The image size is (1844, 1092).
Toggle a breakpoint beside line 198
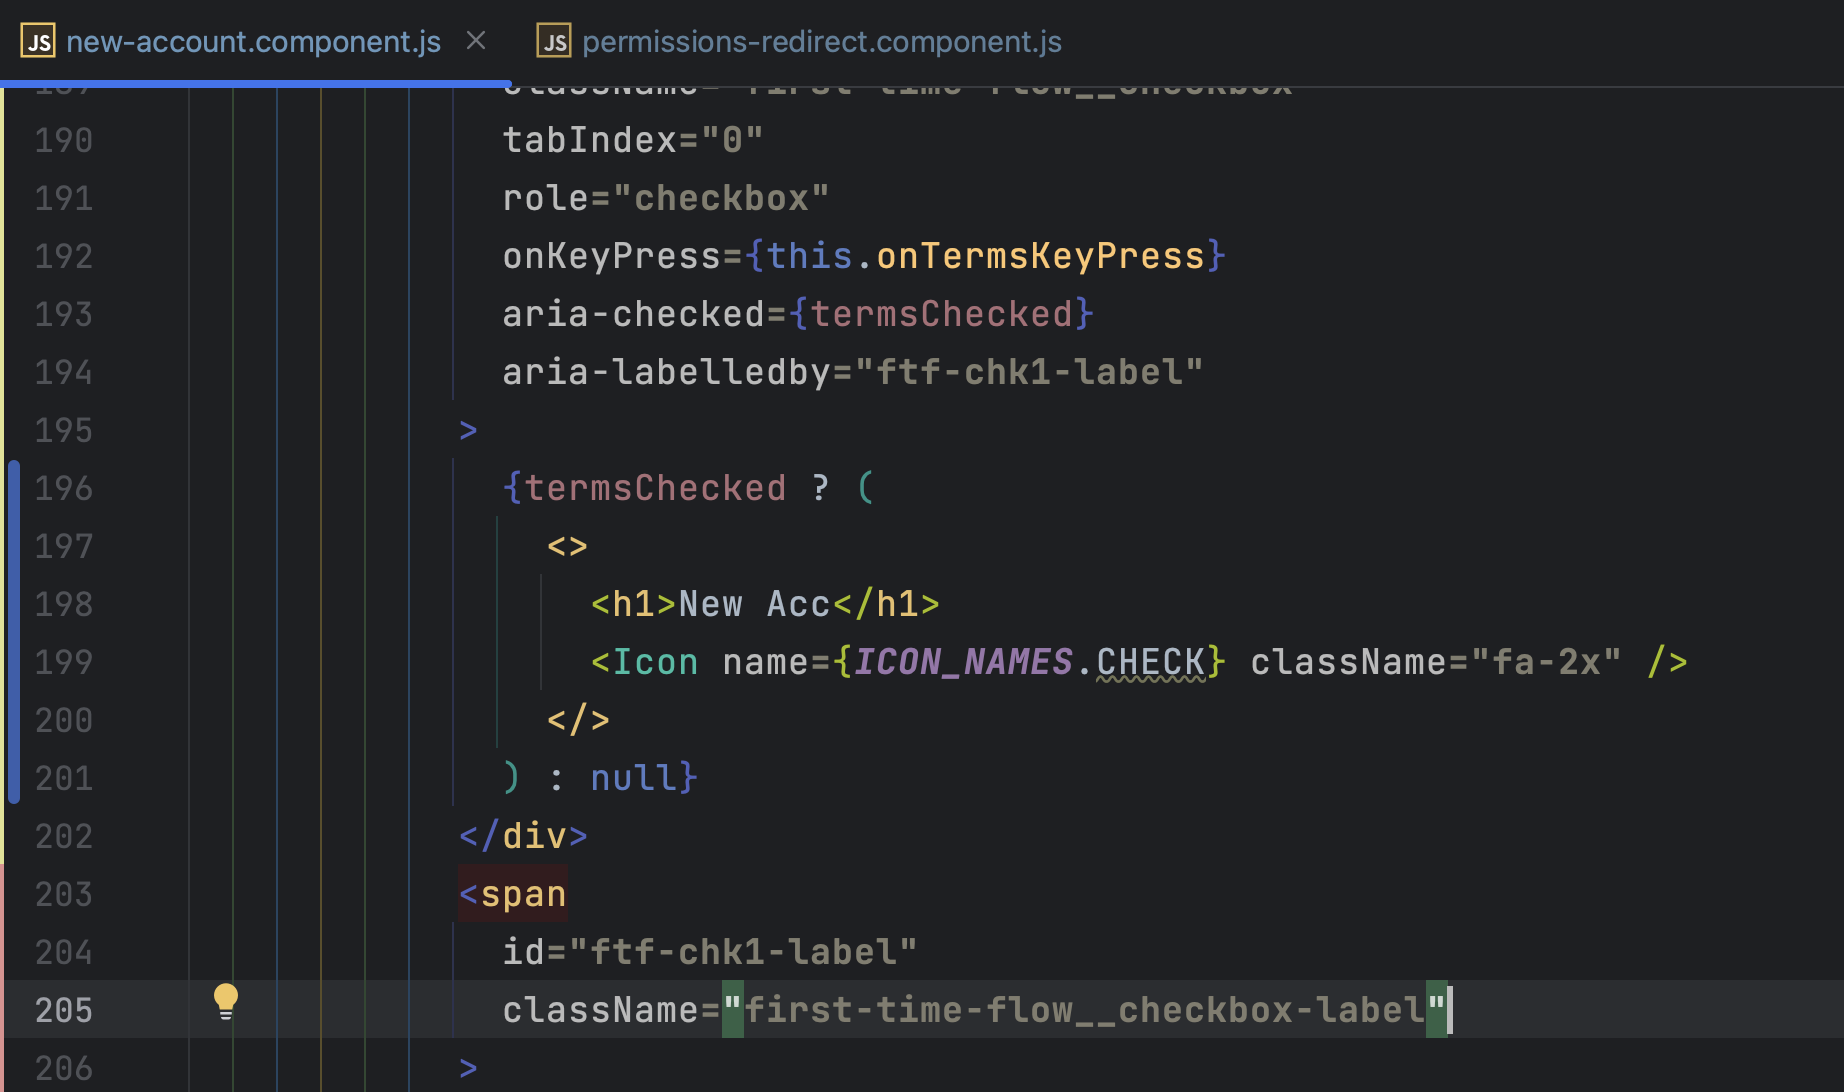[140, 603]
